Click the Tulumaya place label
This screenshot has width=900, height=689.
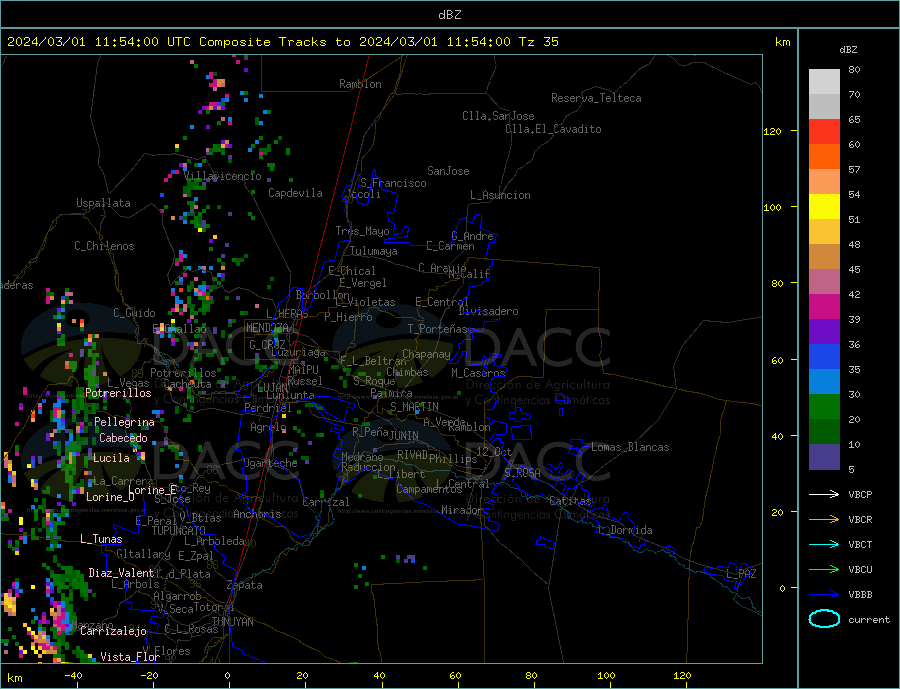click(374, 251)
